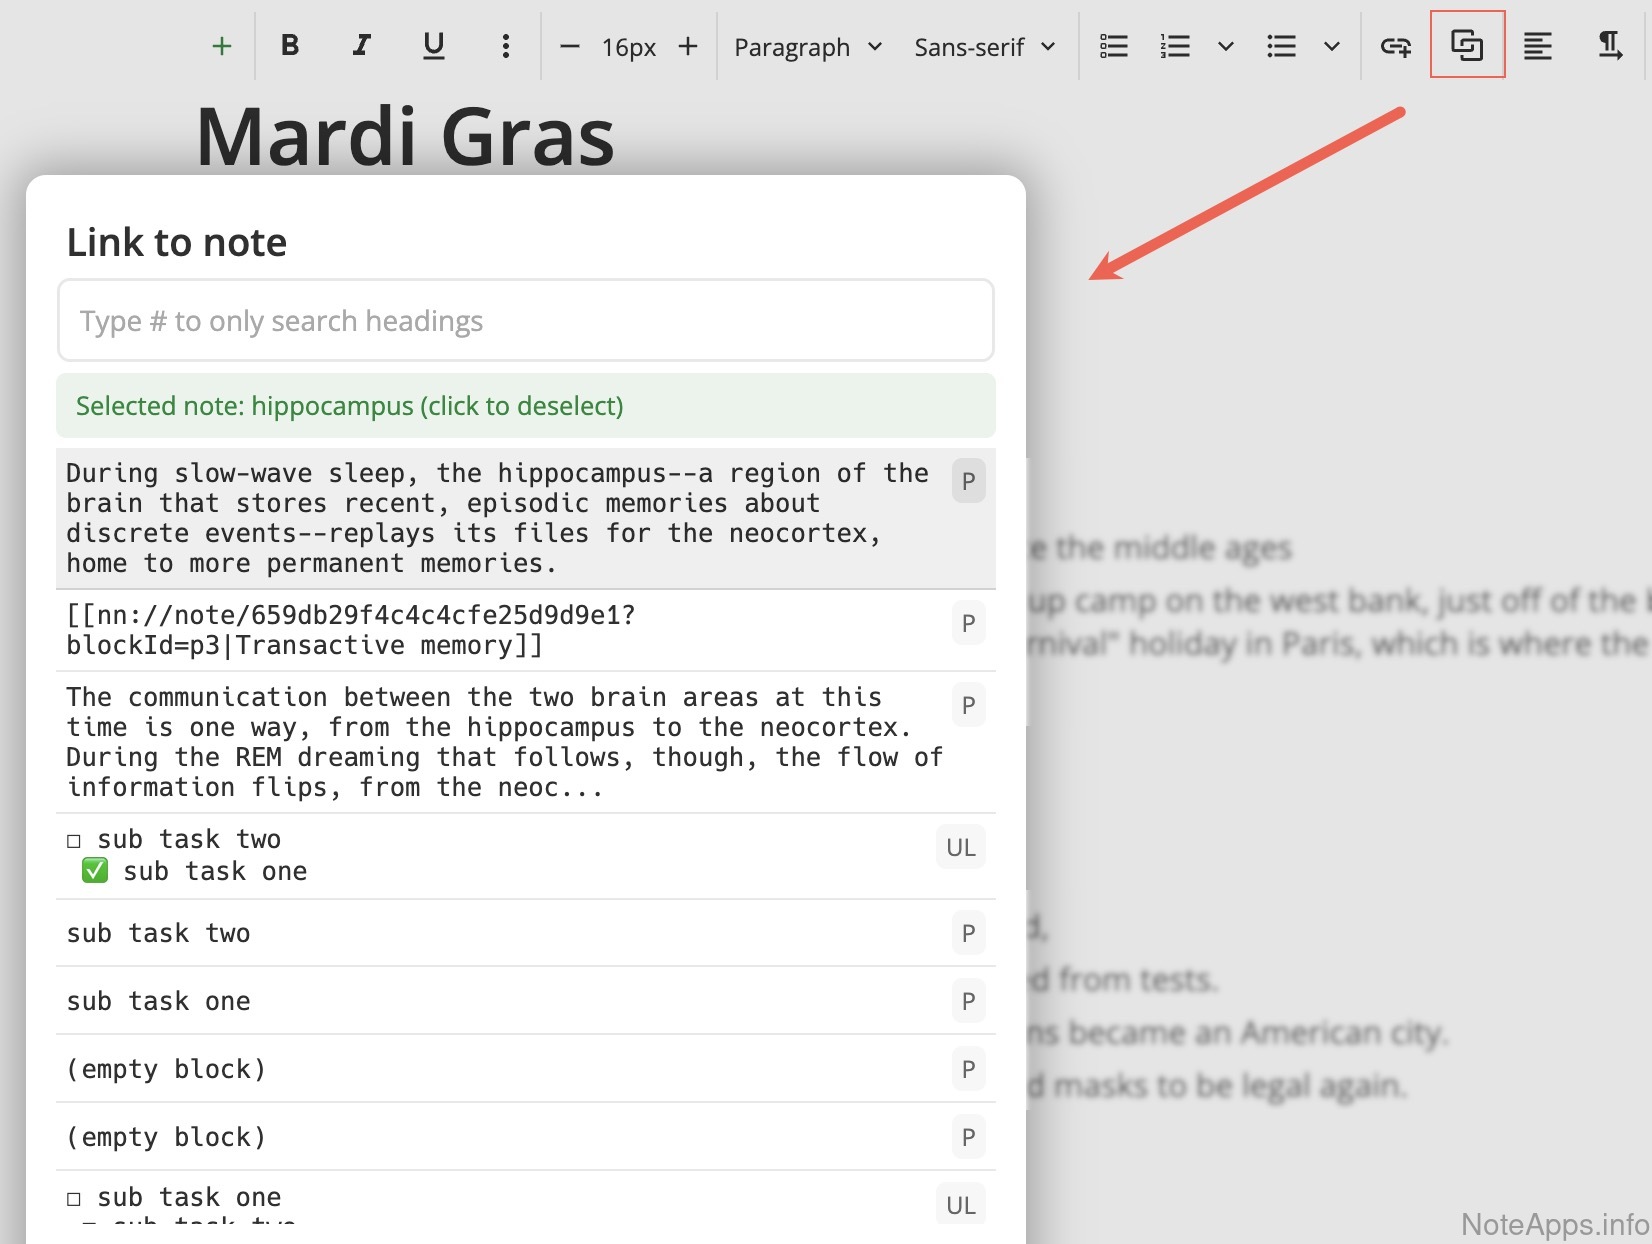The height and width of the screenshot is (1244, 1652).
Task: Open the three-dot more formatting menu
Action: pos(506,46)
